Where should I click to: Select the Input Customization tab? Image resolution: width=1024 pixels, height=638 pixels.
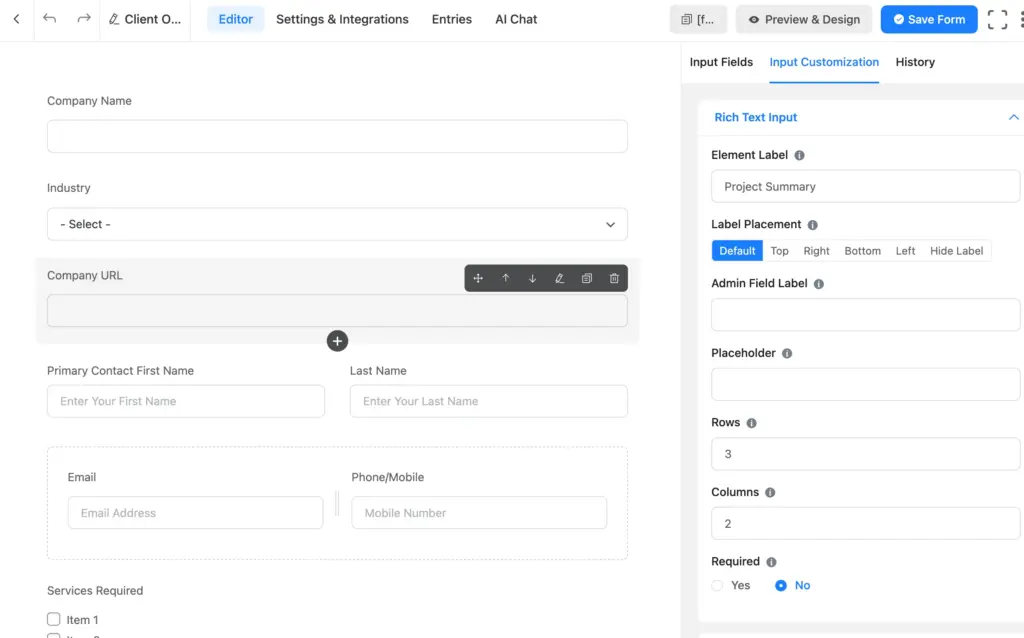[824, 62]
